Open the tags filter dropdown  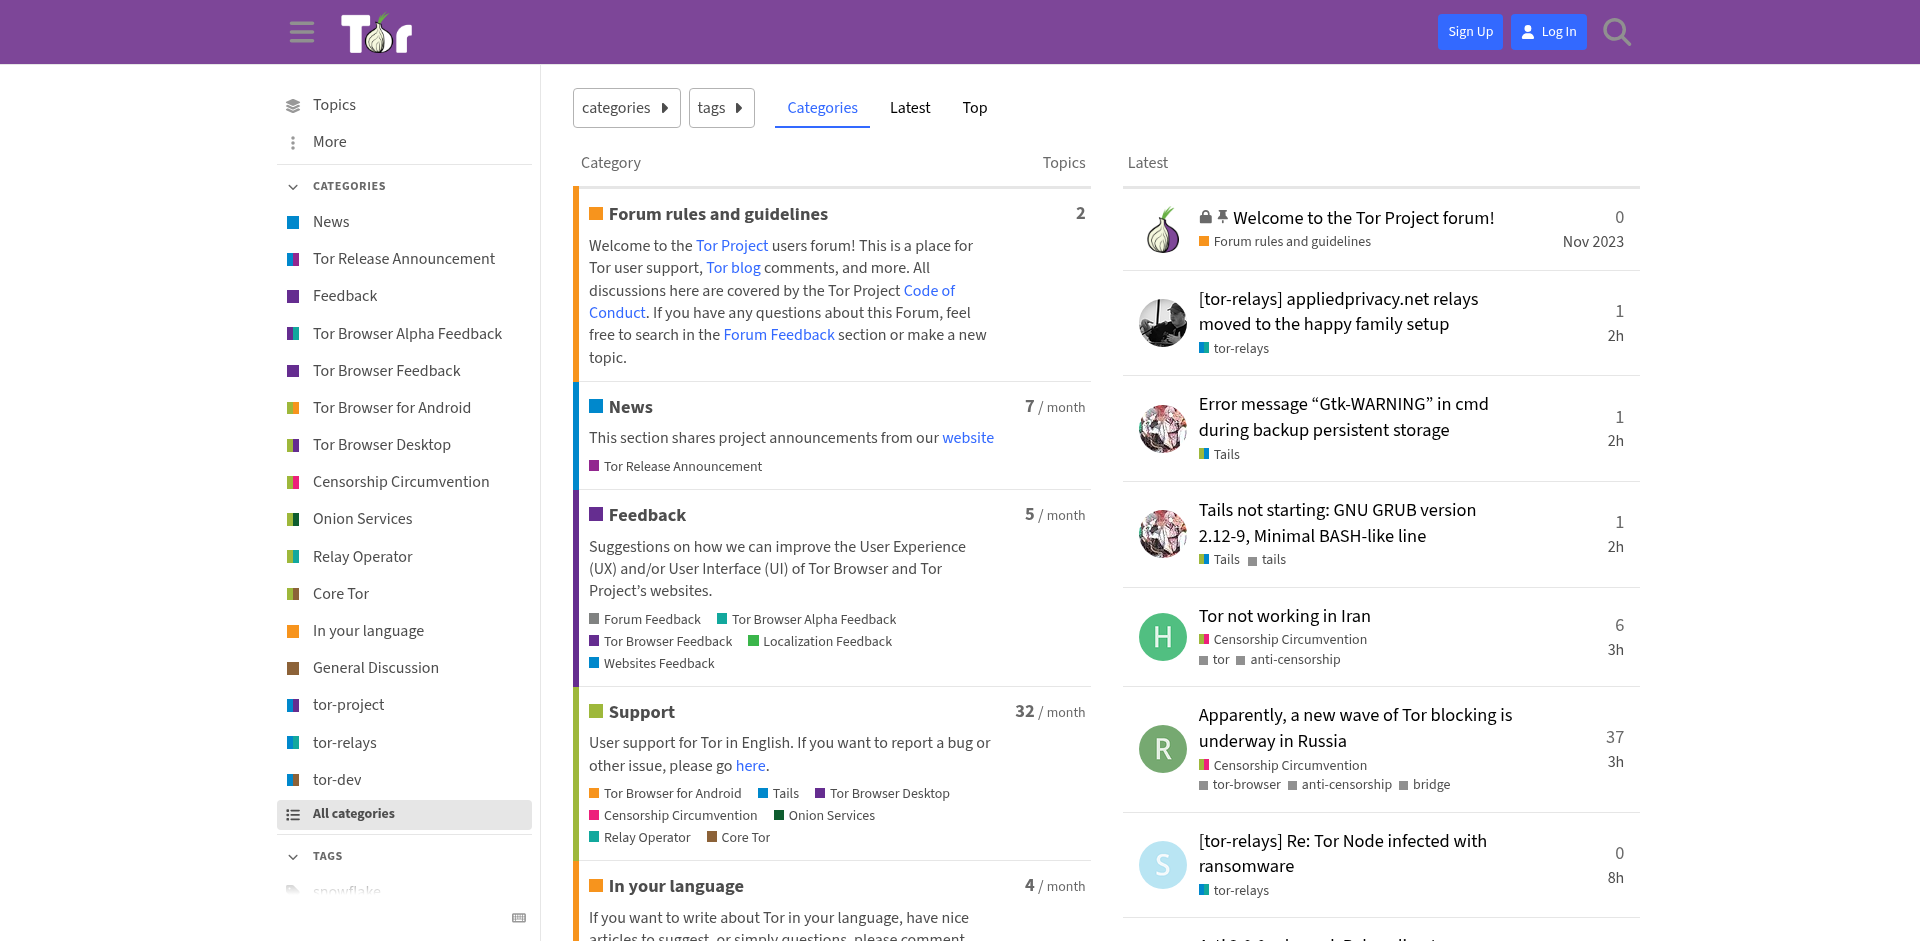[x=721, y=108]
